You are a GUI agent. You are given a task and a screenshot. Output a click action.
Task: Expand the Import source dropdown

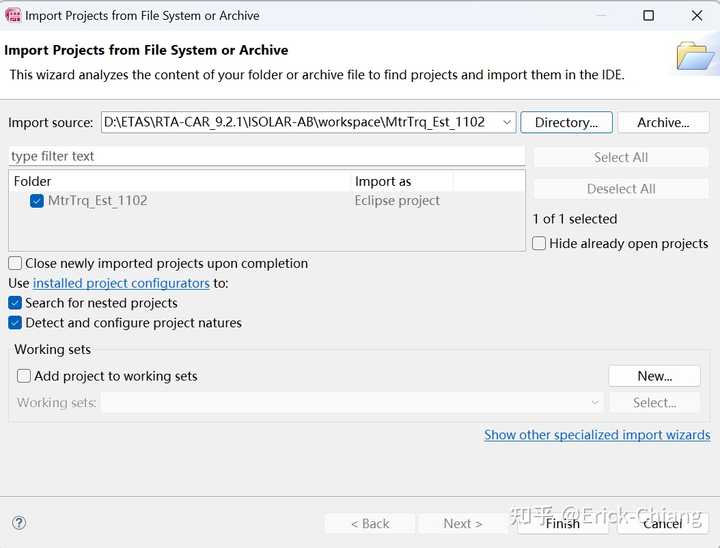tap(507, 123)
